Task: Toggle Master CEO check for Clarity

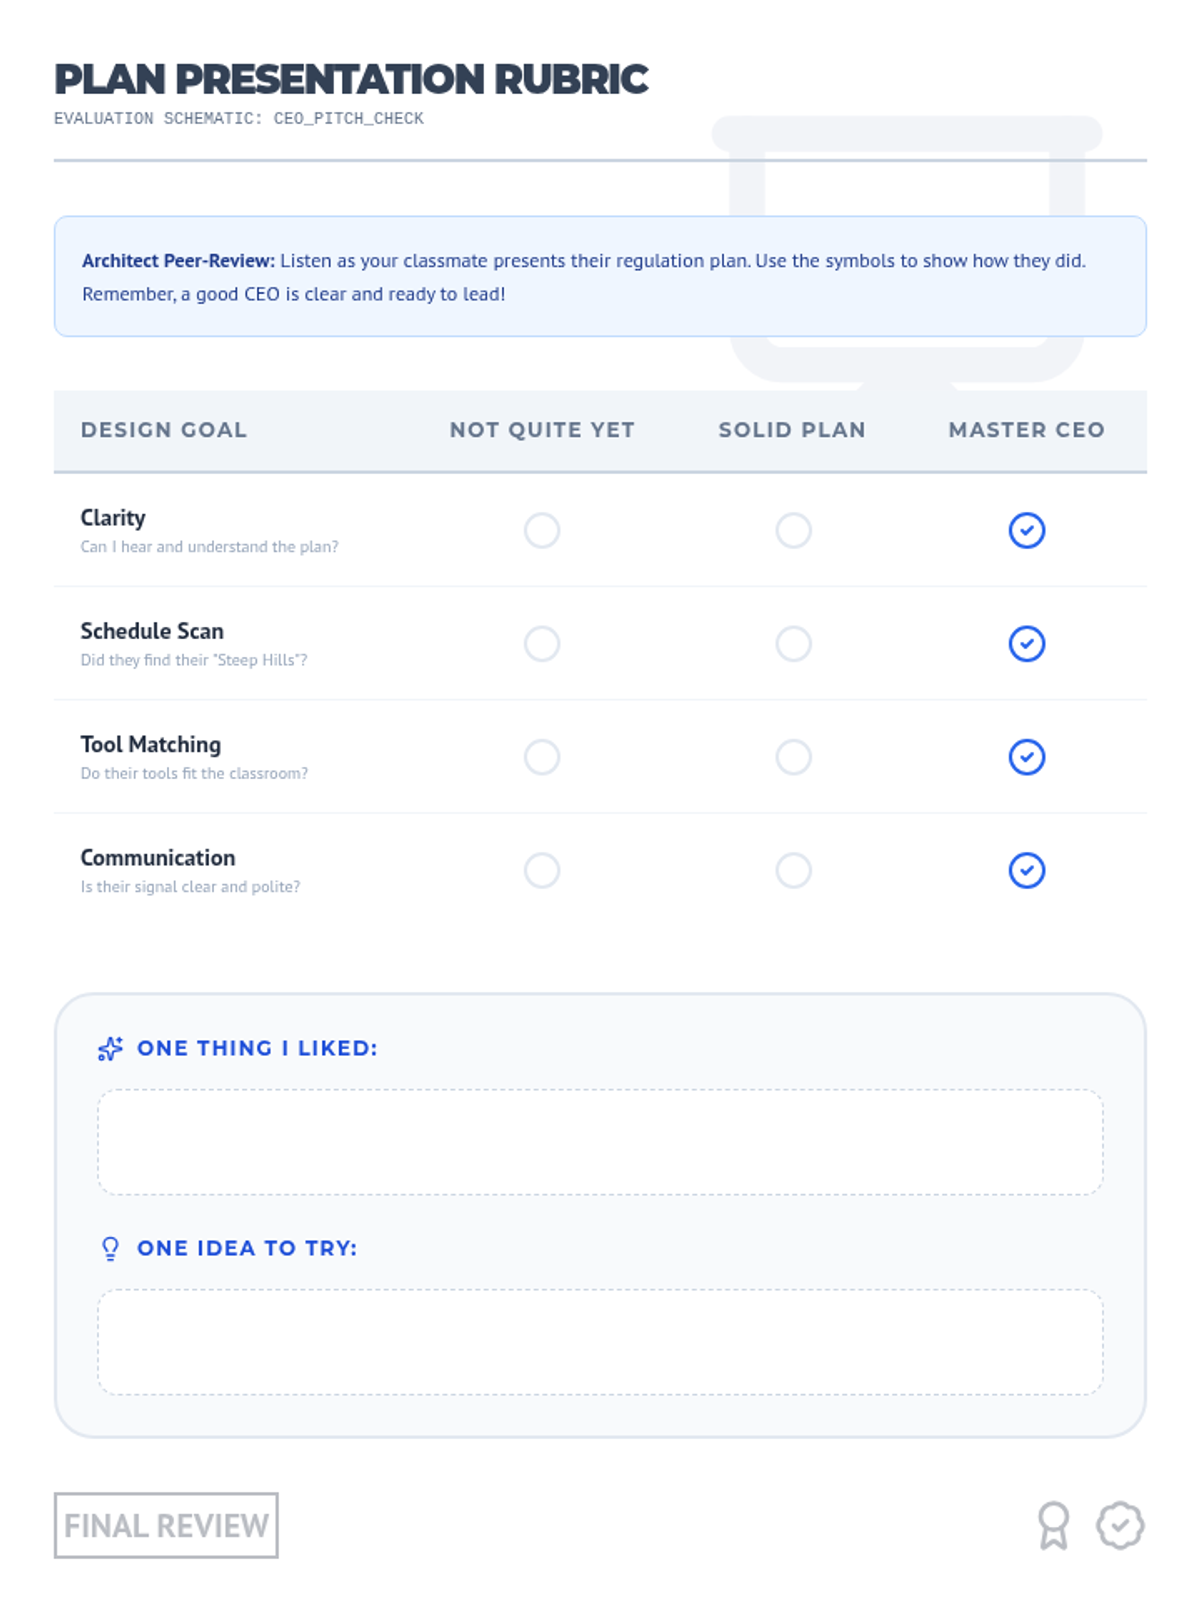Action: (1026, 530)
